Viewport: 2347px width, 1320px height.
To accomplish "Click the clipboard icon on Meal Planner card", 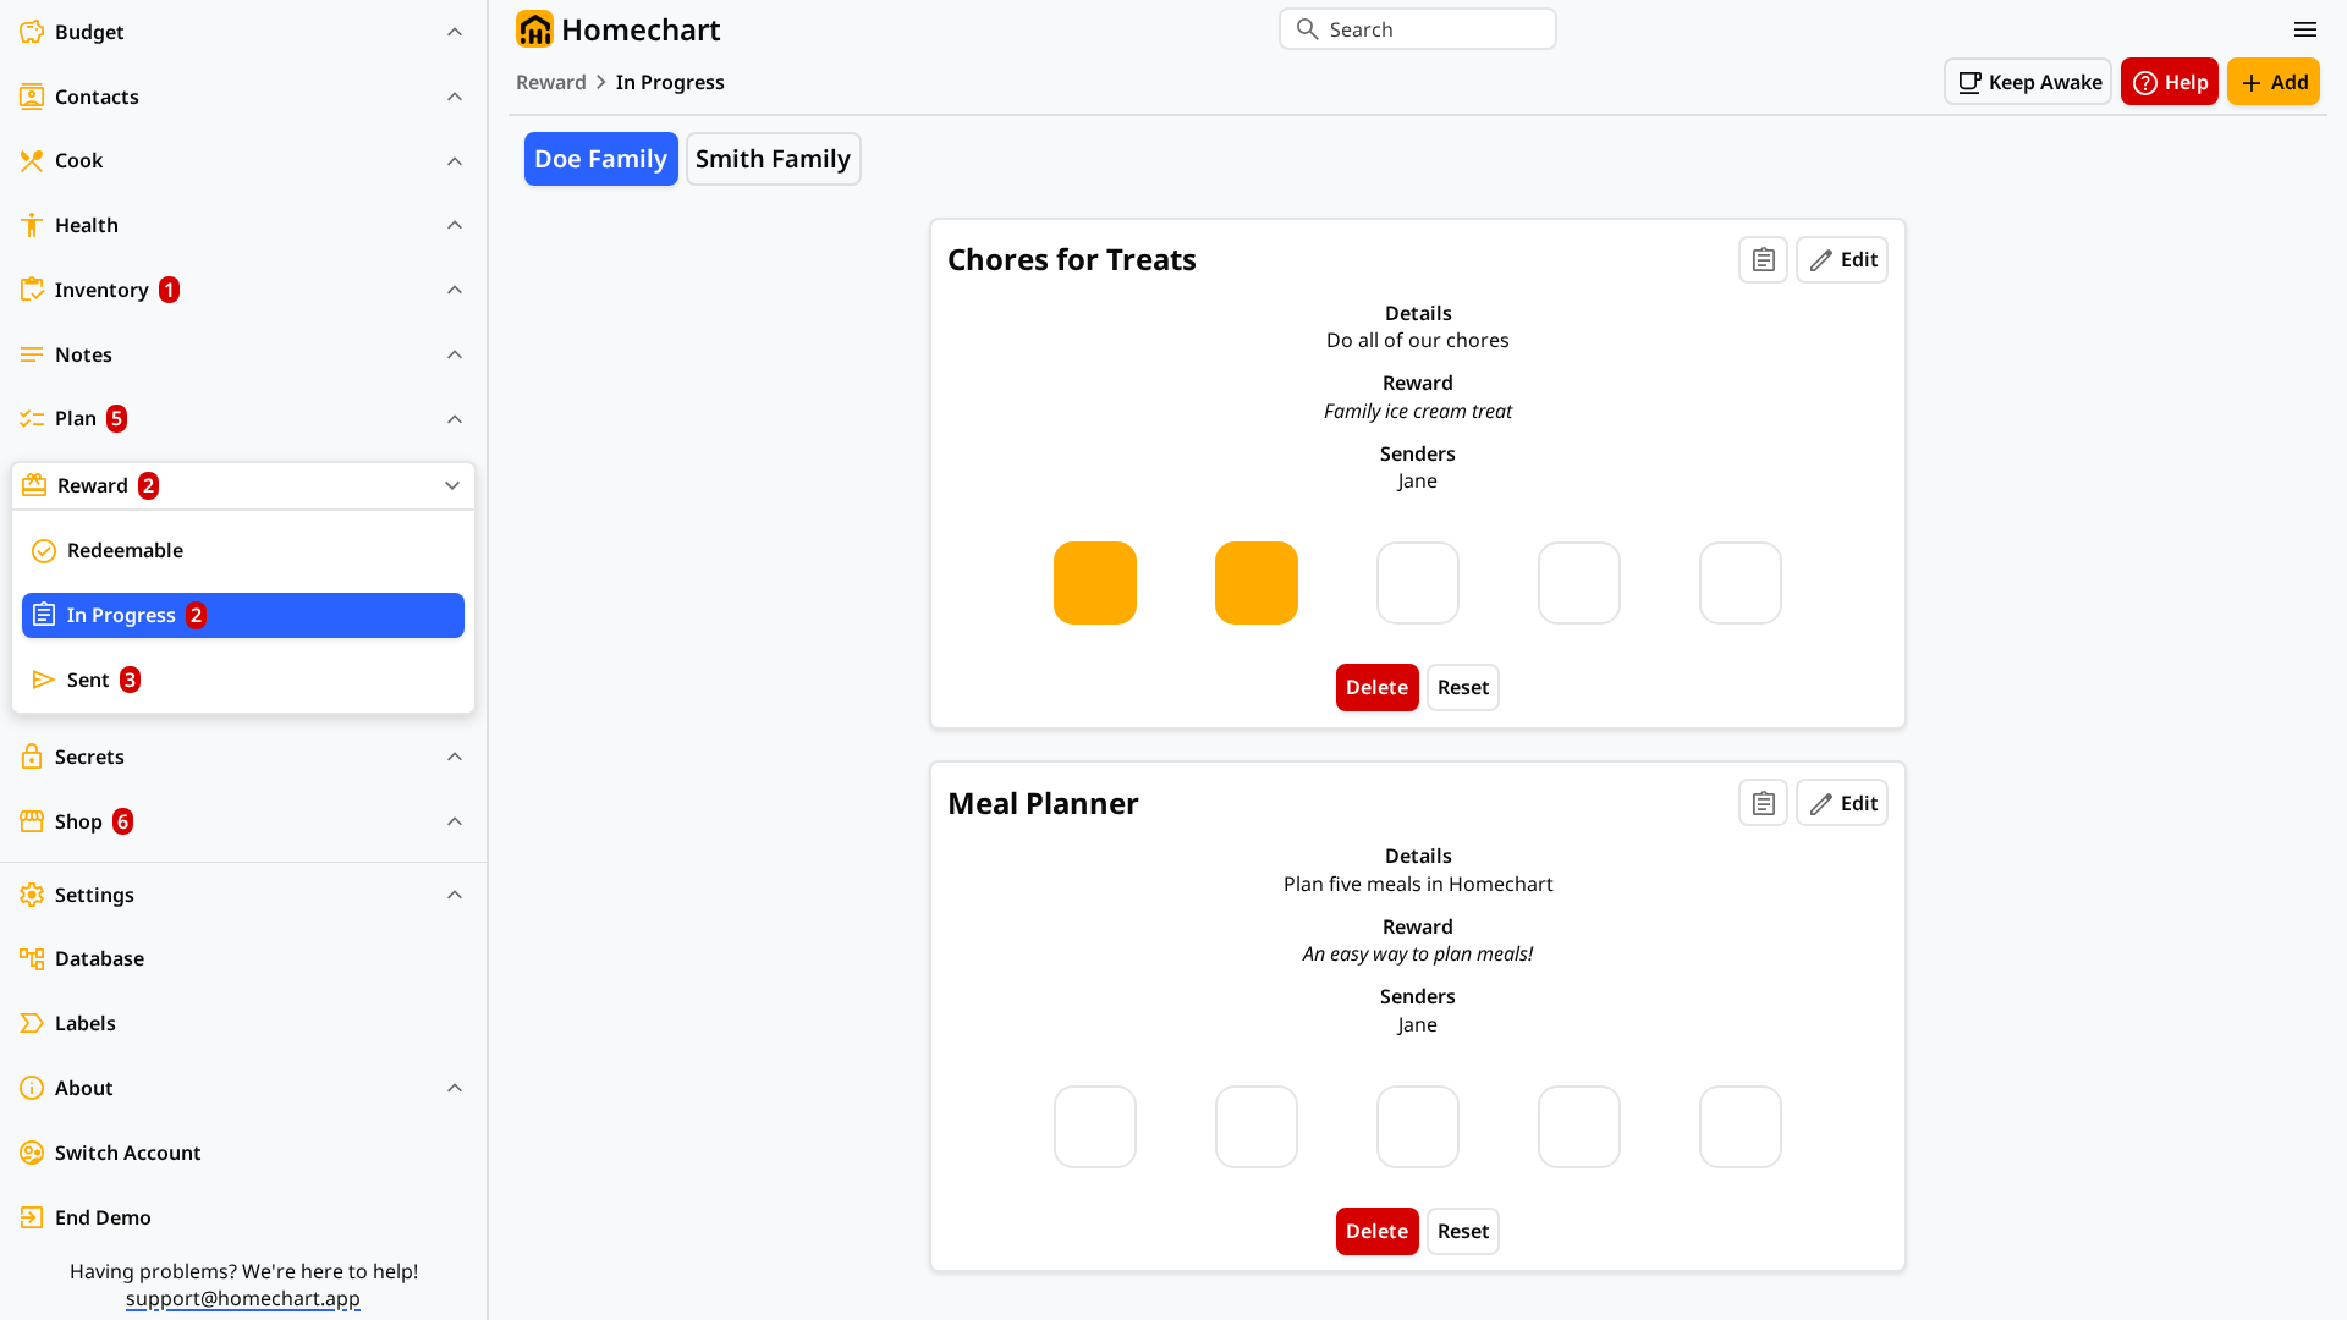I will tap(1763, 803).
